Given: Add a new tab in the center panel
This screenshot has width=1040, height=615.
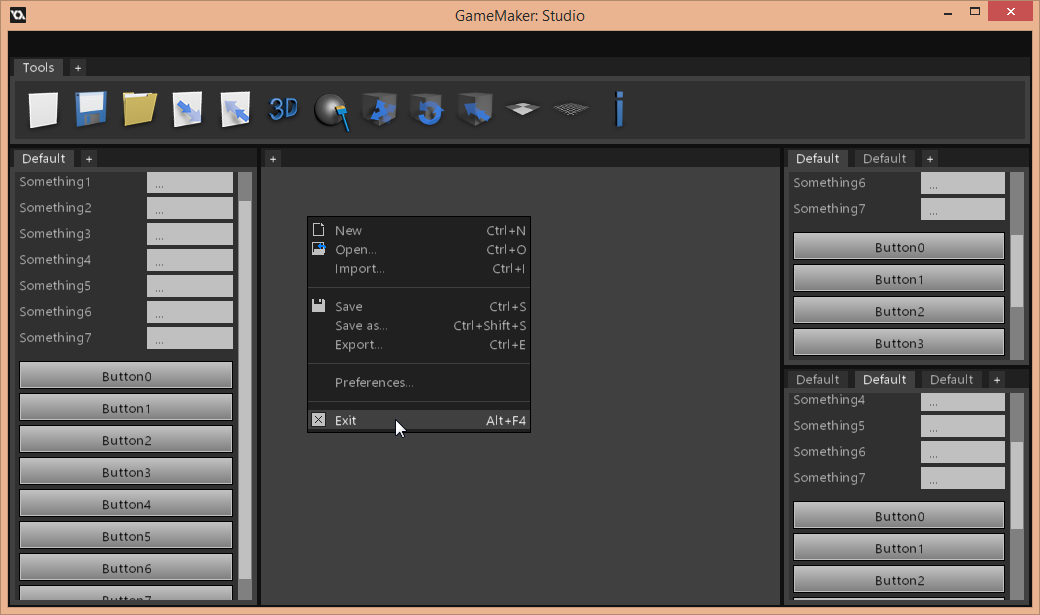Looking at the screenshot, I should 273,159.
